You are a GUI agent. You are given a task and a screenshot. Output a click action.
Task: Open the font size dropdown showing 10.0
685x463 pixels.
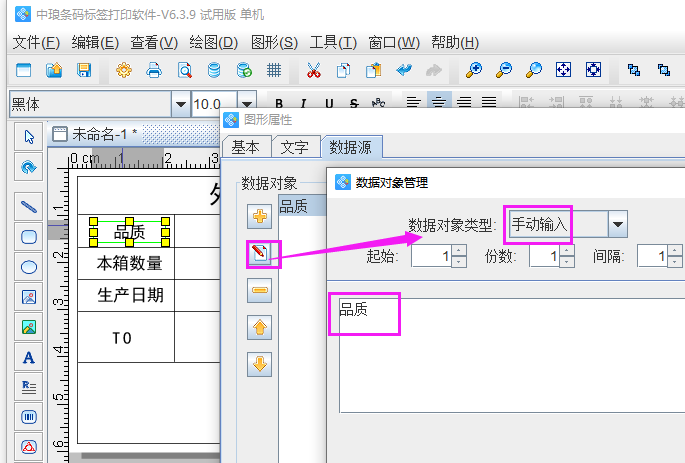[246, 104]
